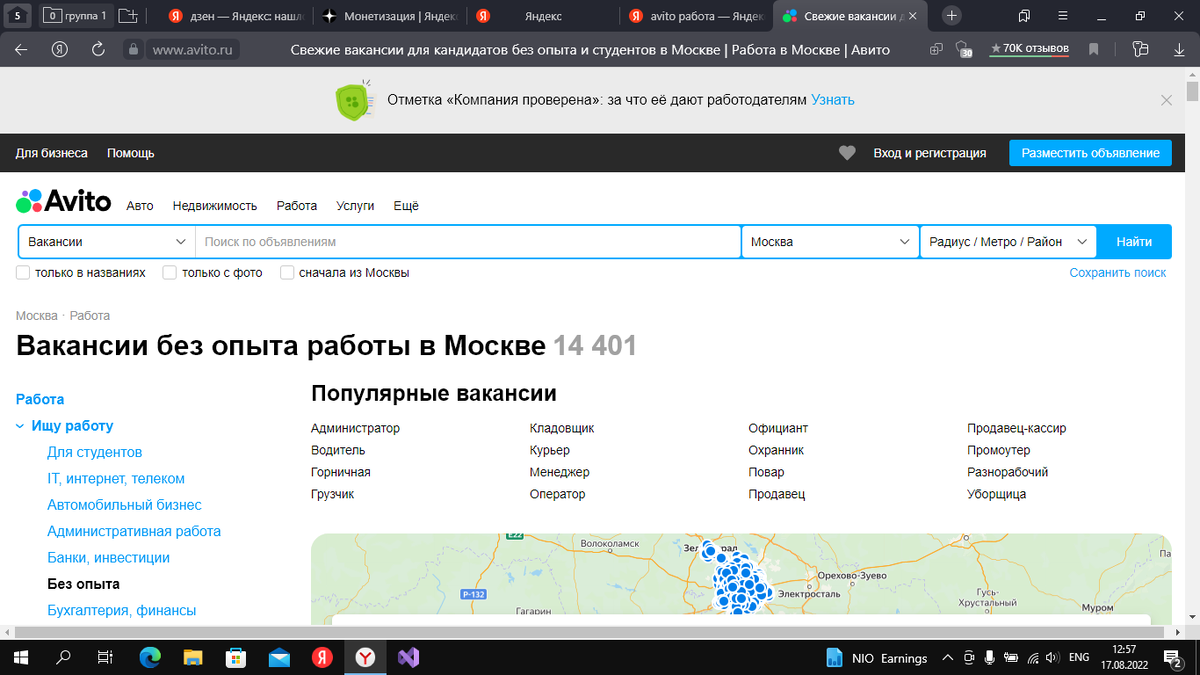The image size is (1200, 675).
Task: Open 'Продавец-кассир' popular vacancy
Action: [1017, 428]
